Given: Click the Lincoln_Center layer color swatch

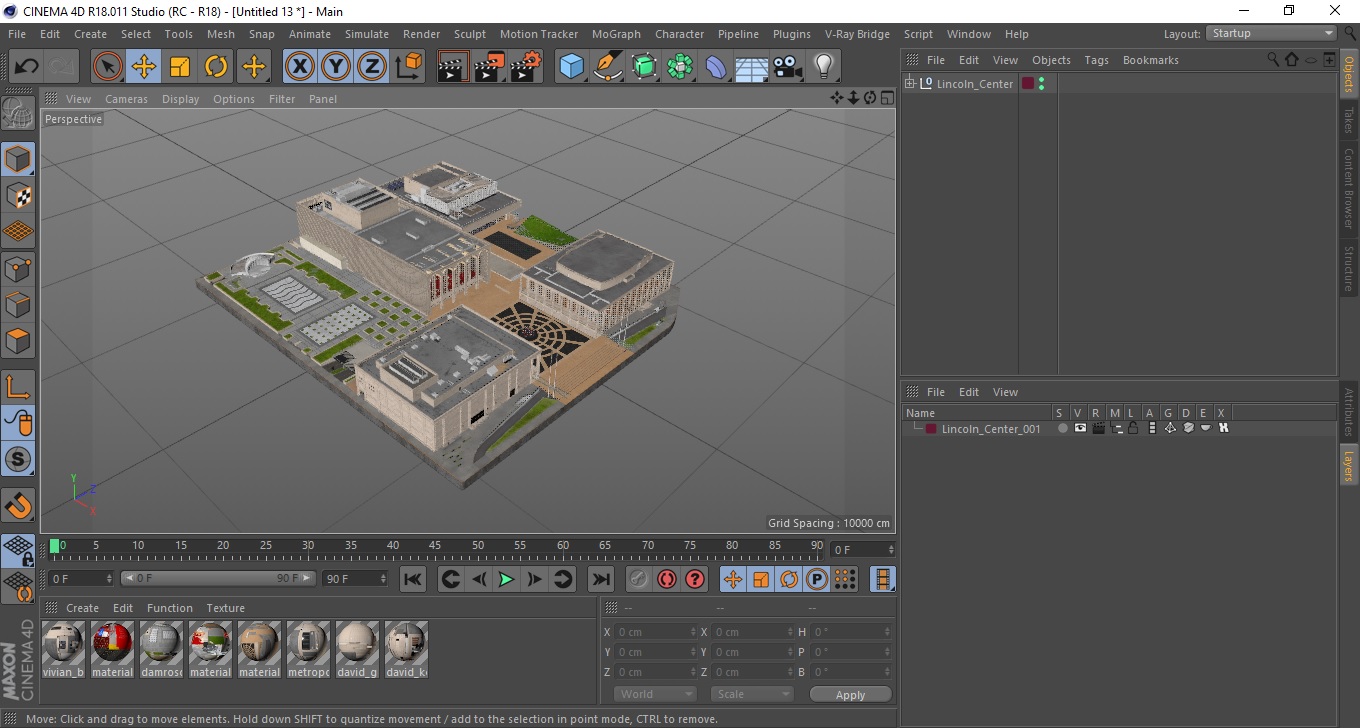Looking at the screenshot, I should point(1027,84).
